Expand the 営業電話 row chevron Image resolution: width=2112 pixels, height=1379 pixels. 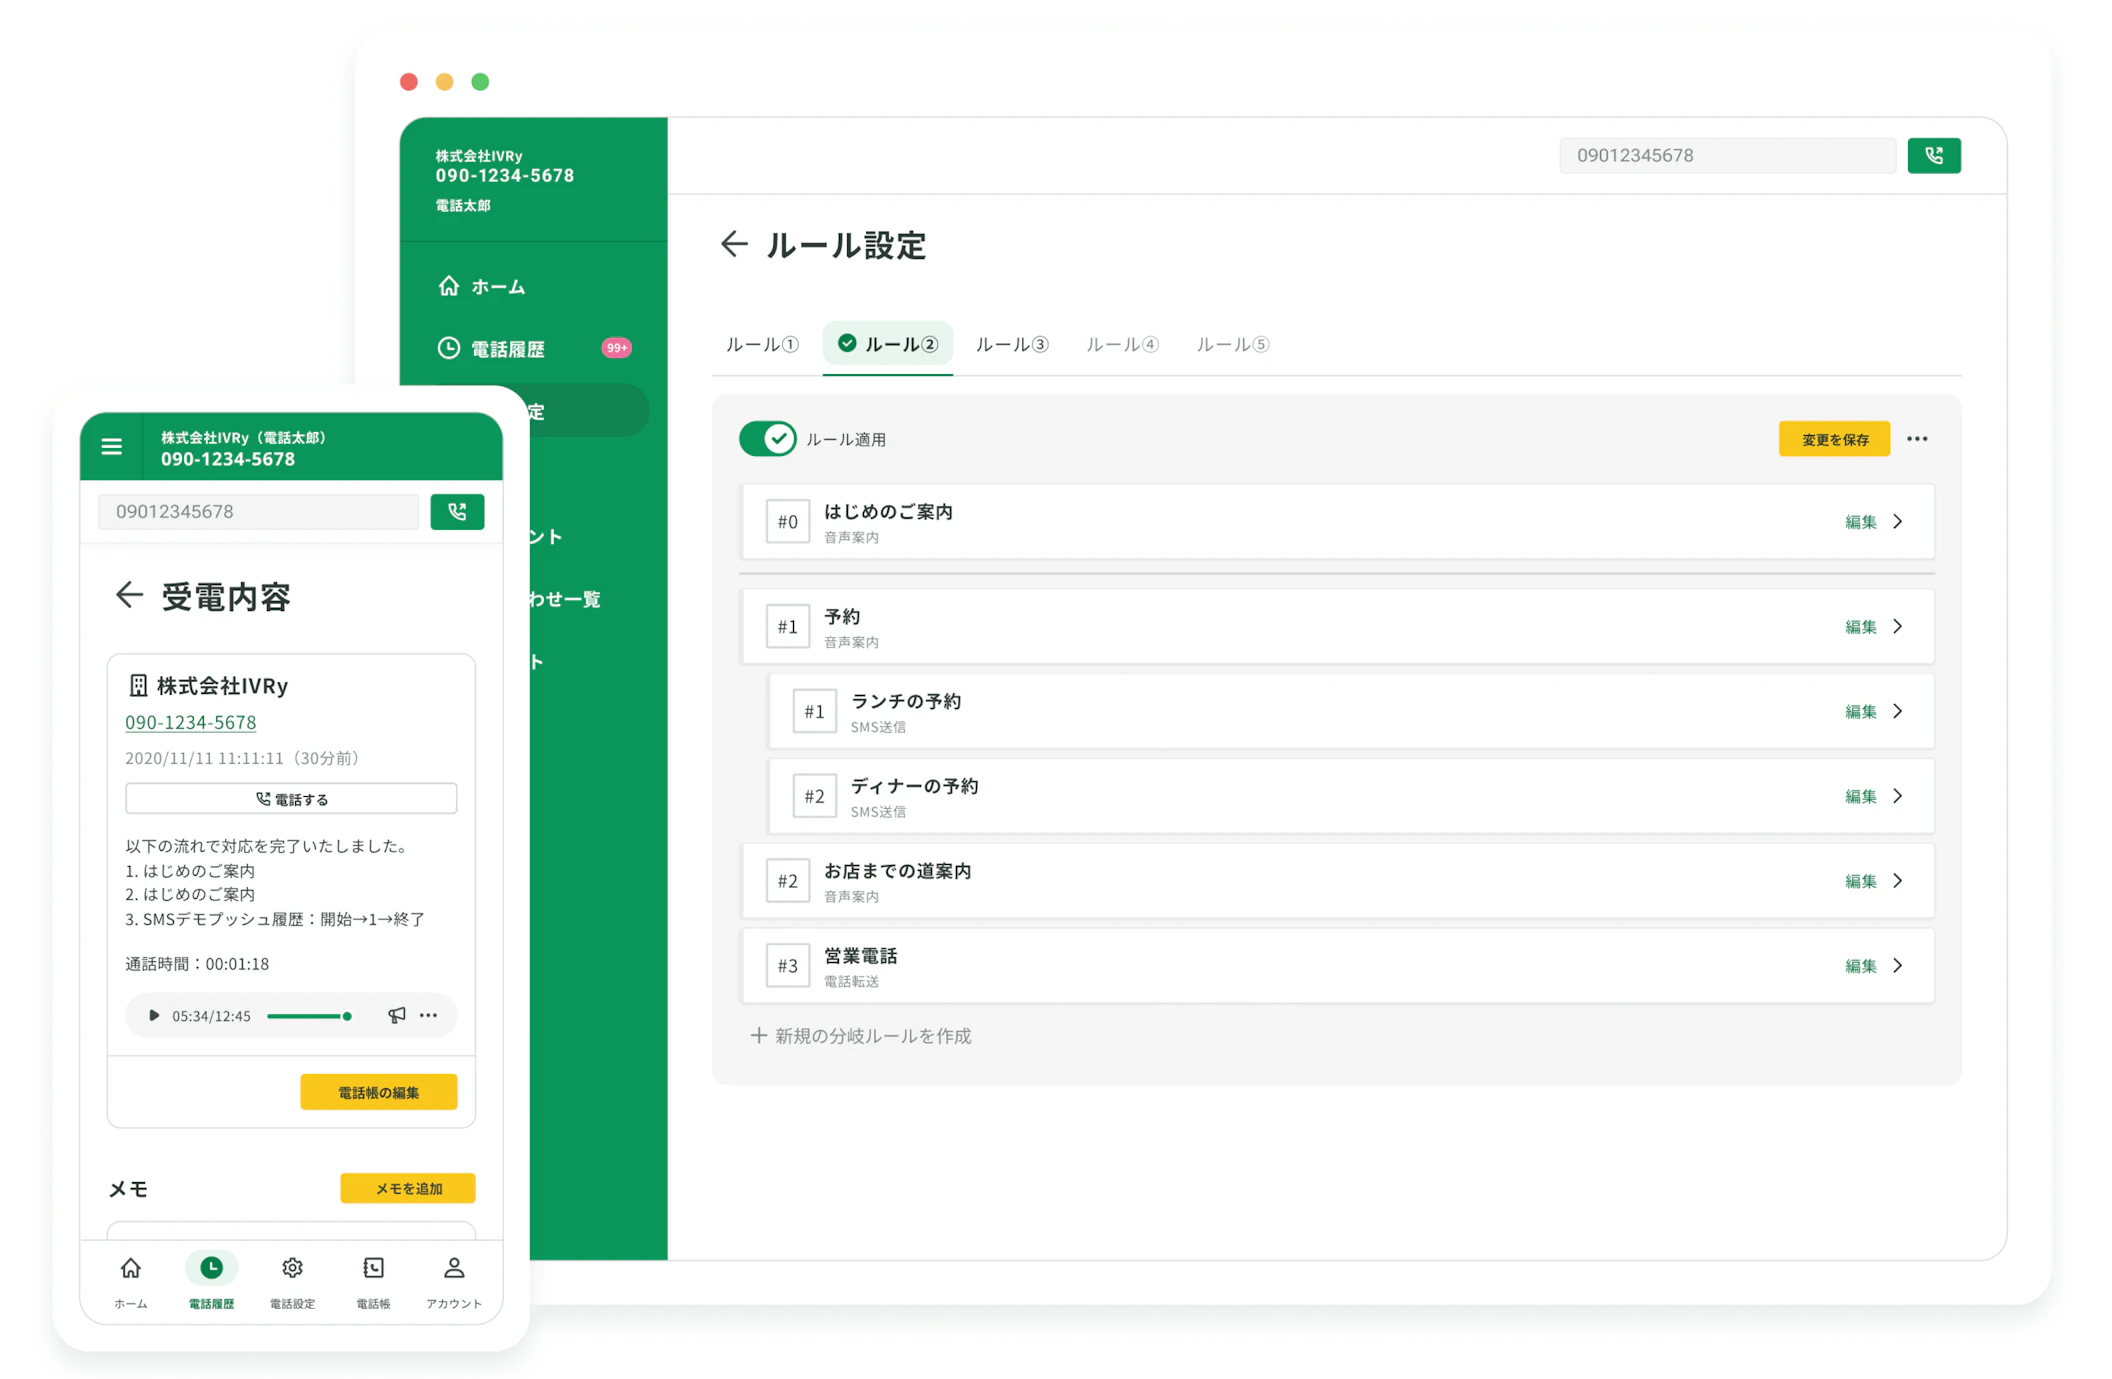click(1897, 966)
